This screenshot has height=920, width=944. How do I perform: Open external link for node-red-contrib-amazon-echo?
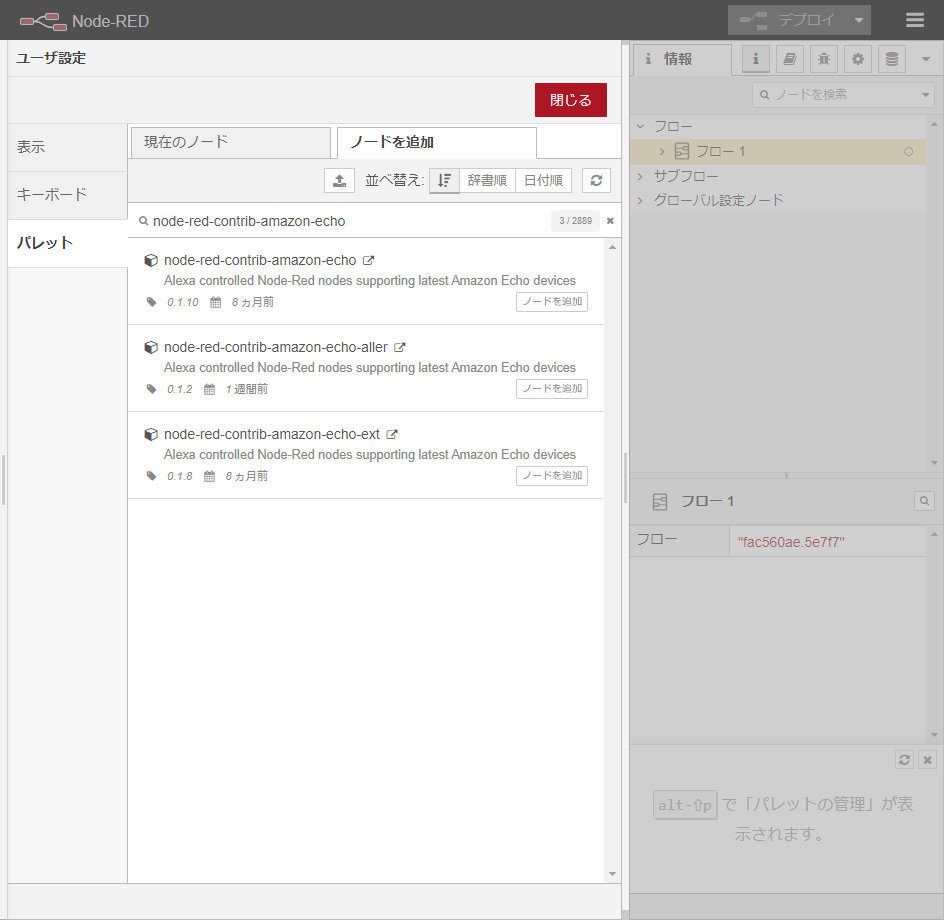click(368, 261)
